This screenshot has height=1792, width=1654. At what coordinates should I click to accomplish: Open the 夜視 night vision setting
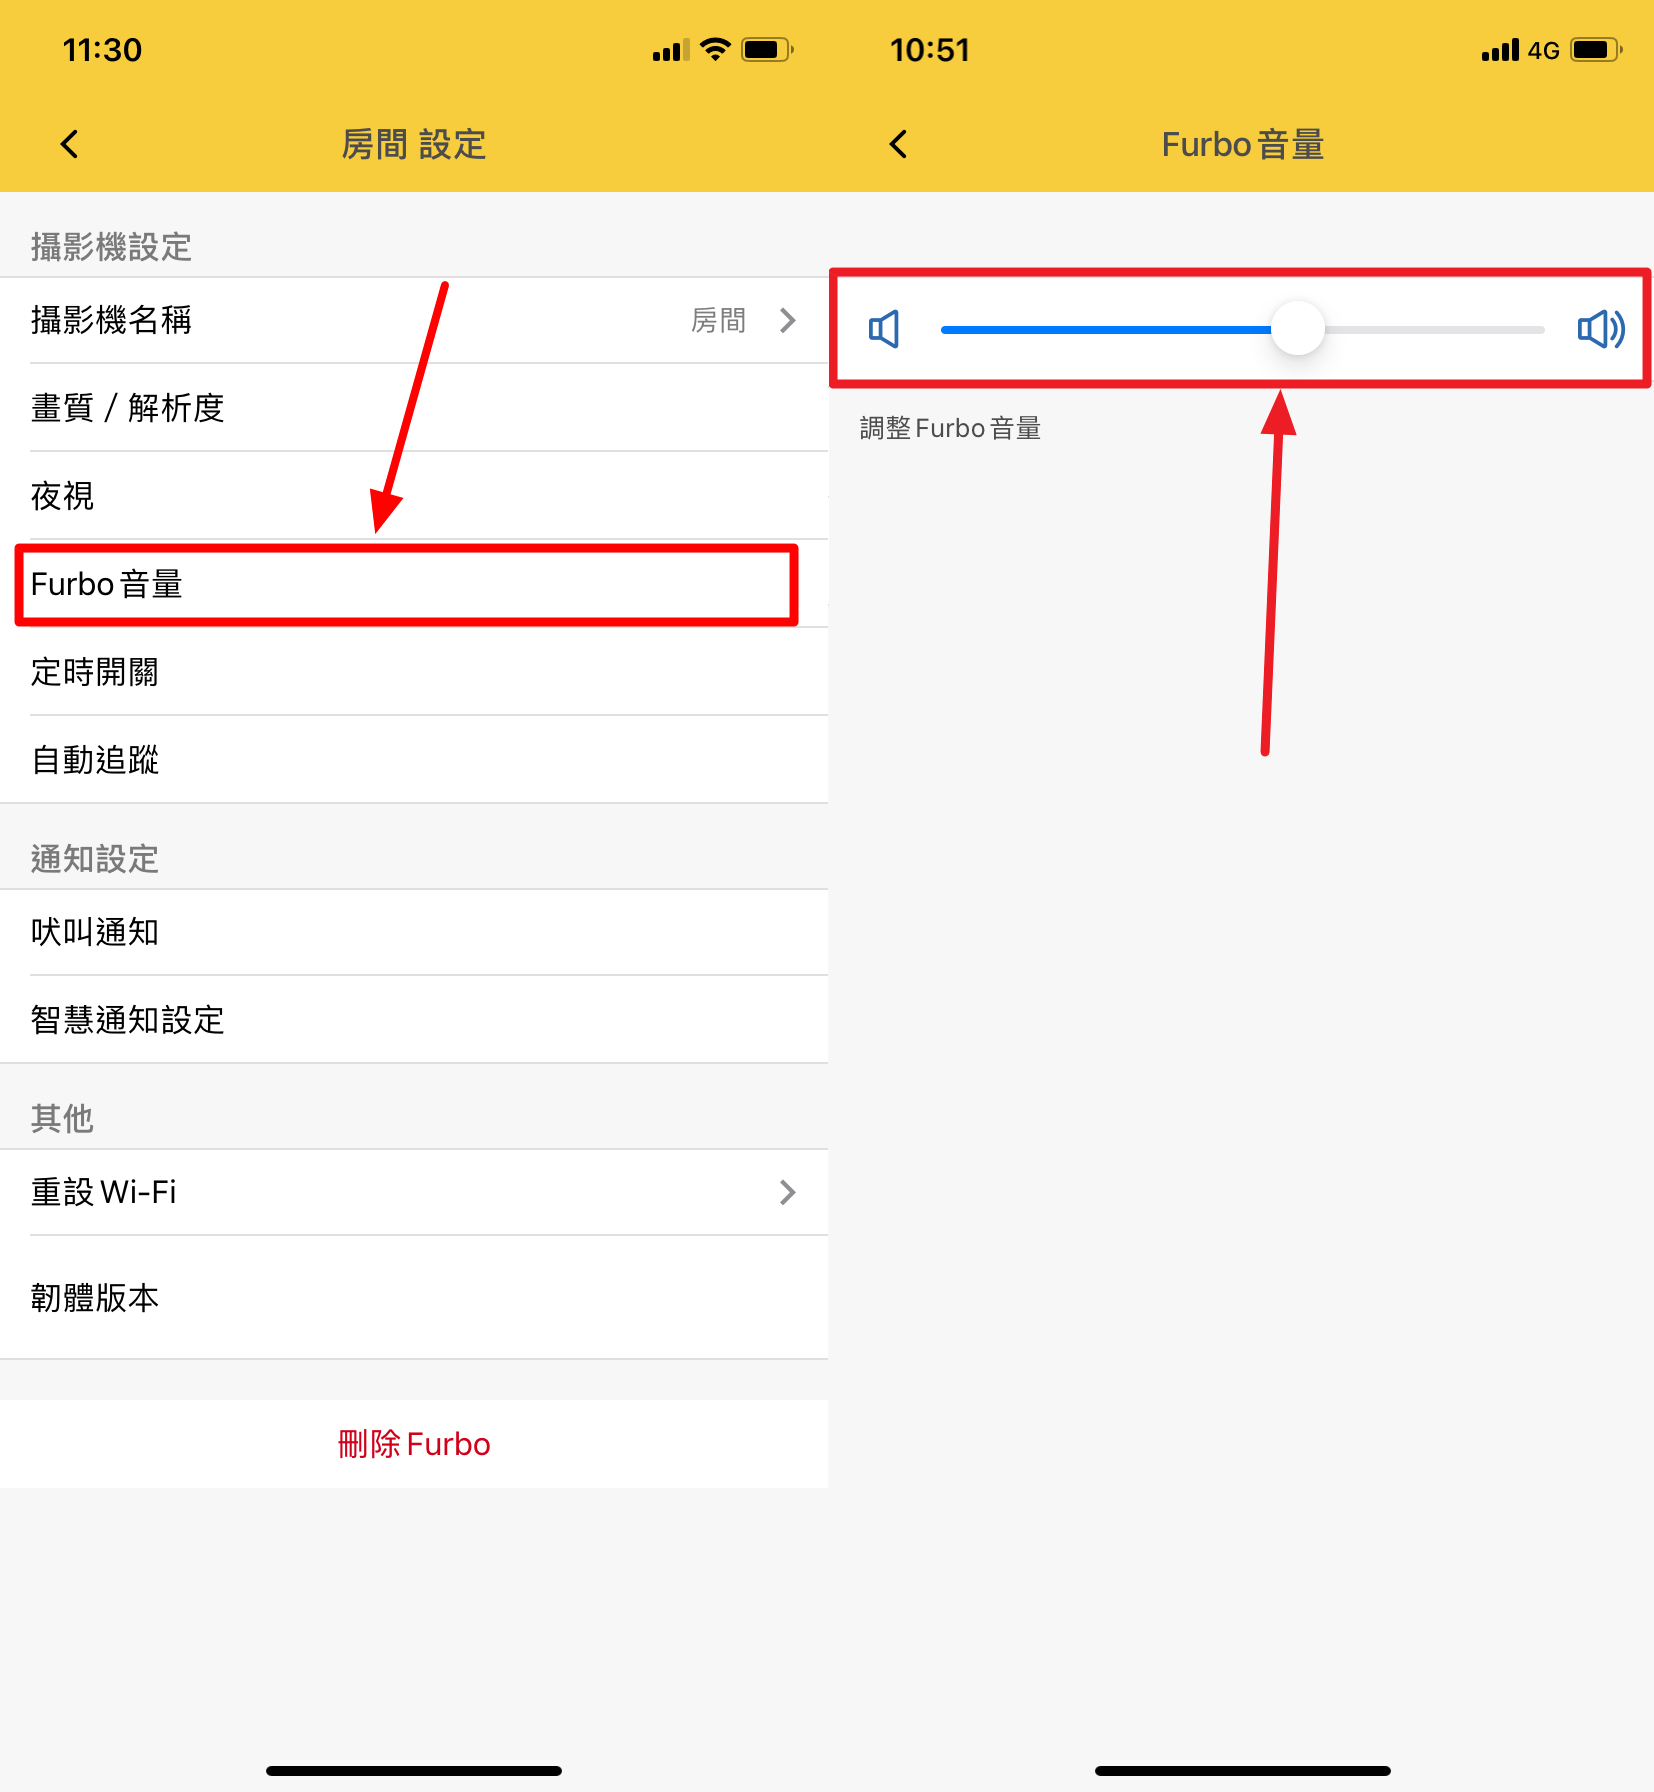click(414, 496)
